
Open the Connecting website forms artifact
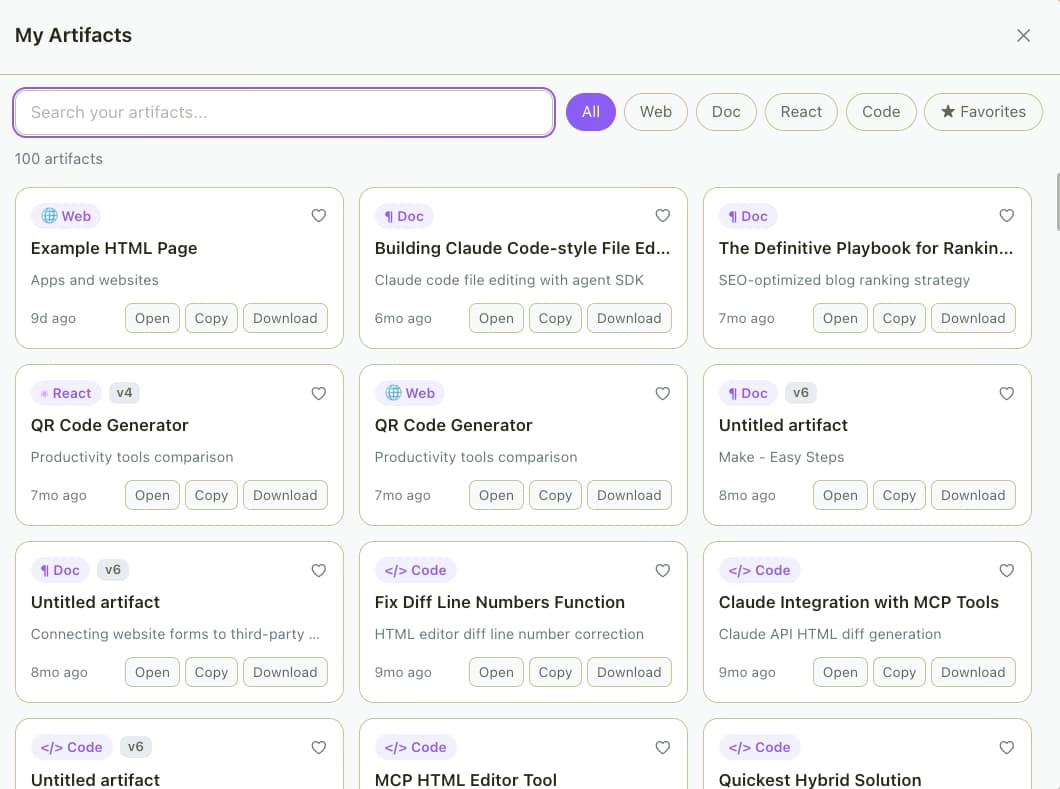click(152, 673)
